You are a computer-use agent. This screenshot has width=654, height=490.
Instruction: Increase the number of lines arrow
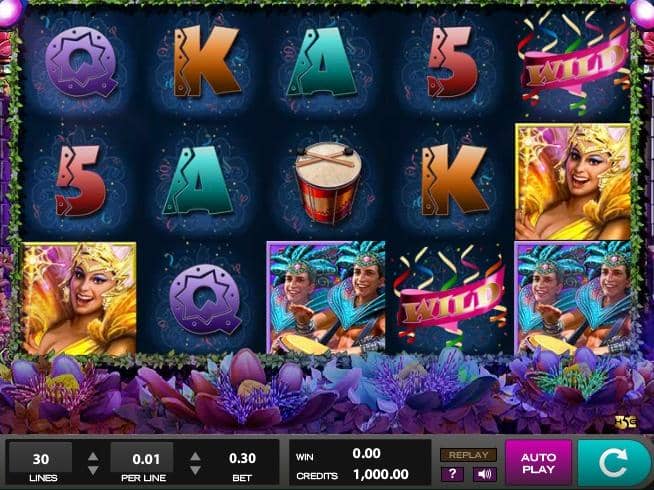(x=93, y=457)
